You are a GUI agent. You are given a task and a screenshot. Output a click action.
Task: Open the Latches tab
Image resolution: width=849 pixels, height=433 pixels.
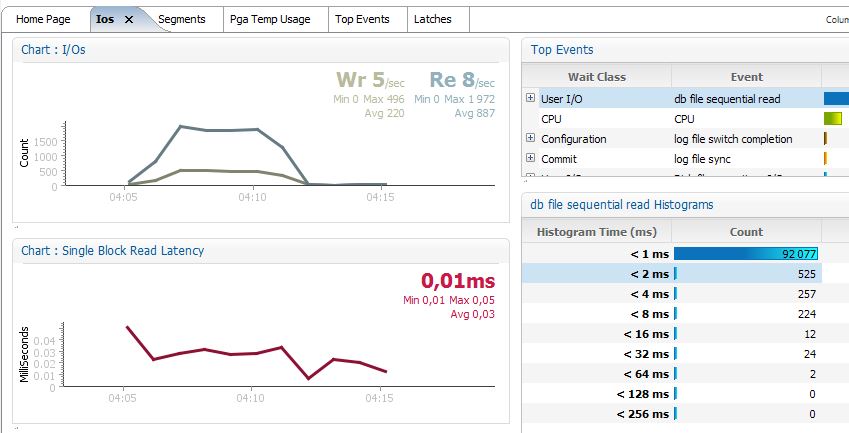tap(432, 19)
